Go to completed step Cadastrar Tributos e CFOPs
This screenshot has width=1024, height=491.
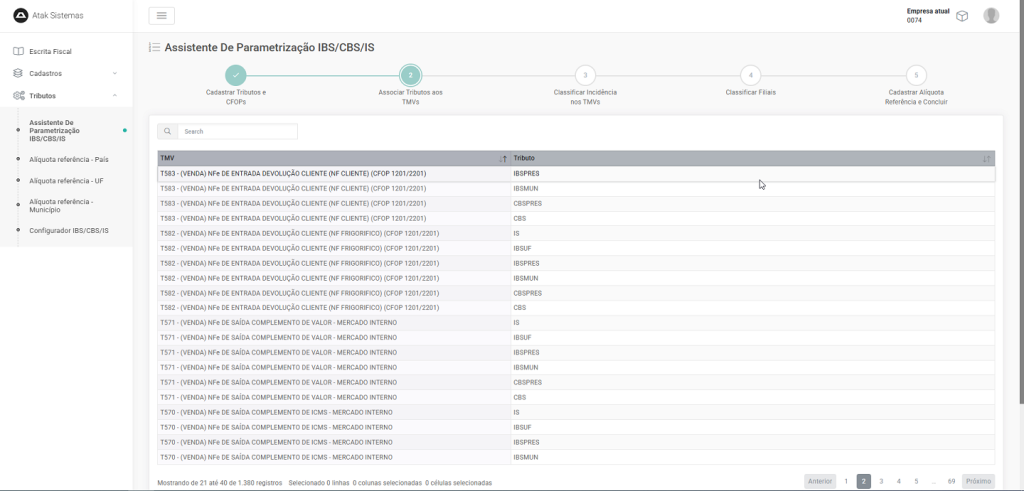tap(235, 75)
